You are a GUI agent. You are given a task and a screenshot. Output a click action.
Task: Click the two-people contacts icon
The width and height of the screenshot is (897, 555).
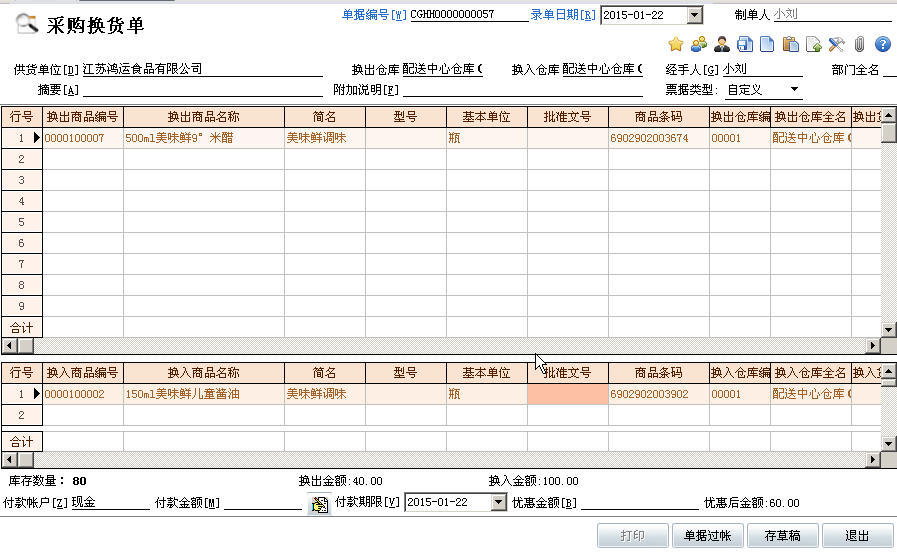pos(698,44)
